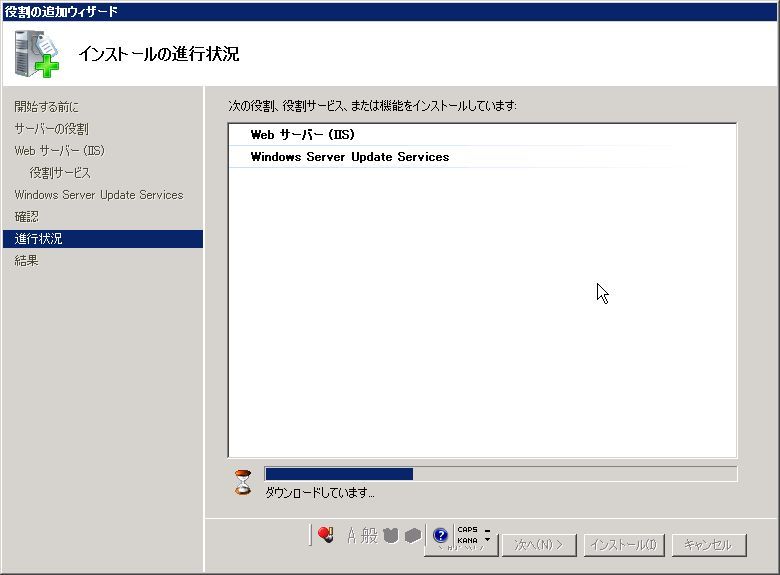Image resolution: width=780 pixels, height=575 pixels.
Task: Grab the language bar handle grip
Action: [x=310, y=535]
